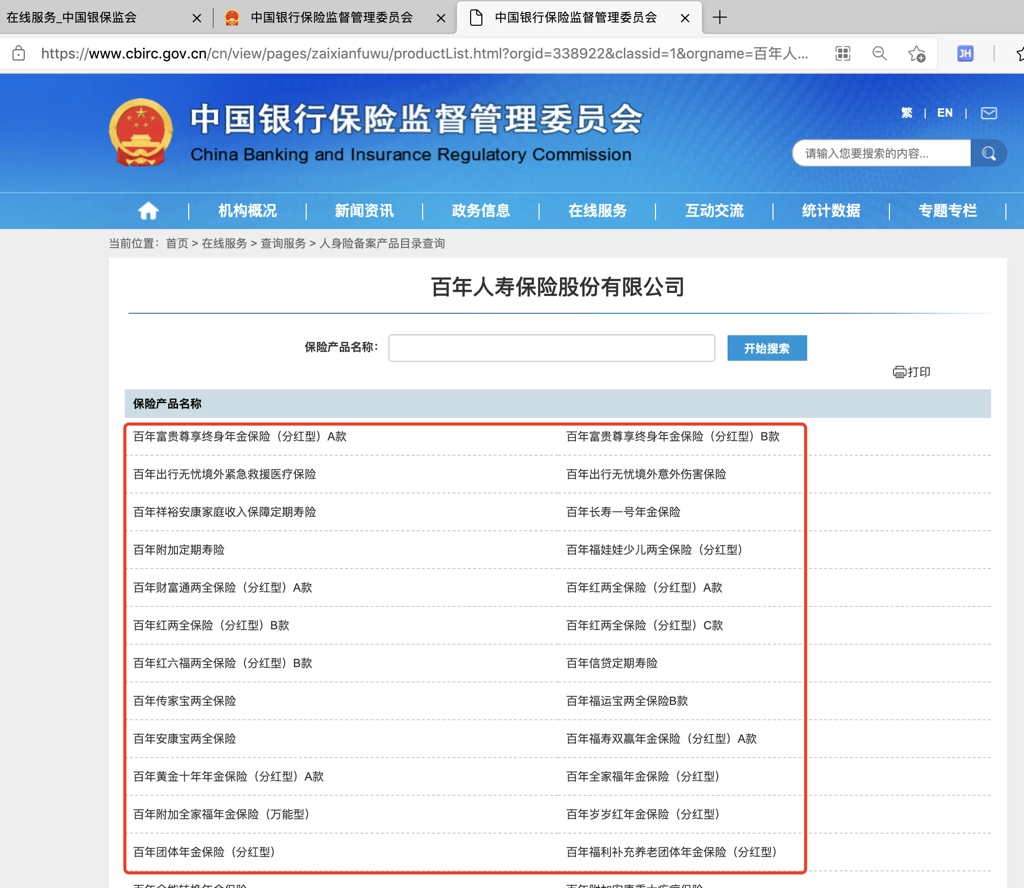This screenshot has height=888, width=1024.
Task: Open a new browser tab with plus
Action: coord(720,18)
